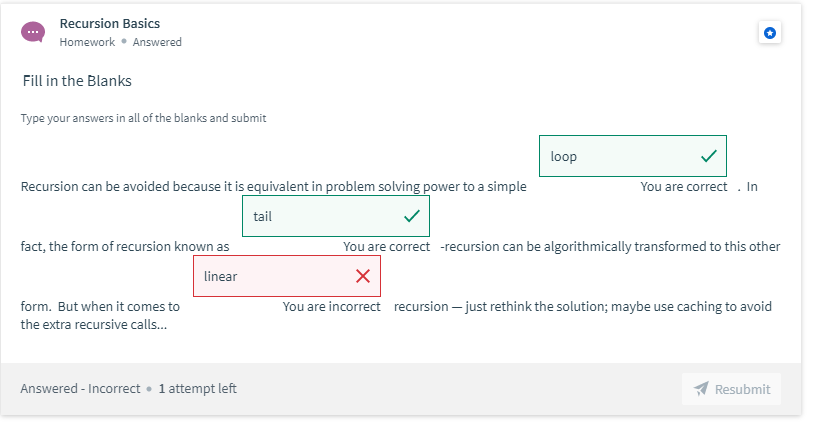Click 'You are correct' beside loop field
Viewport: 834px width, 425px height.
click(683, 187)
